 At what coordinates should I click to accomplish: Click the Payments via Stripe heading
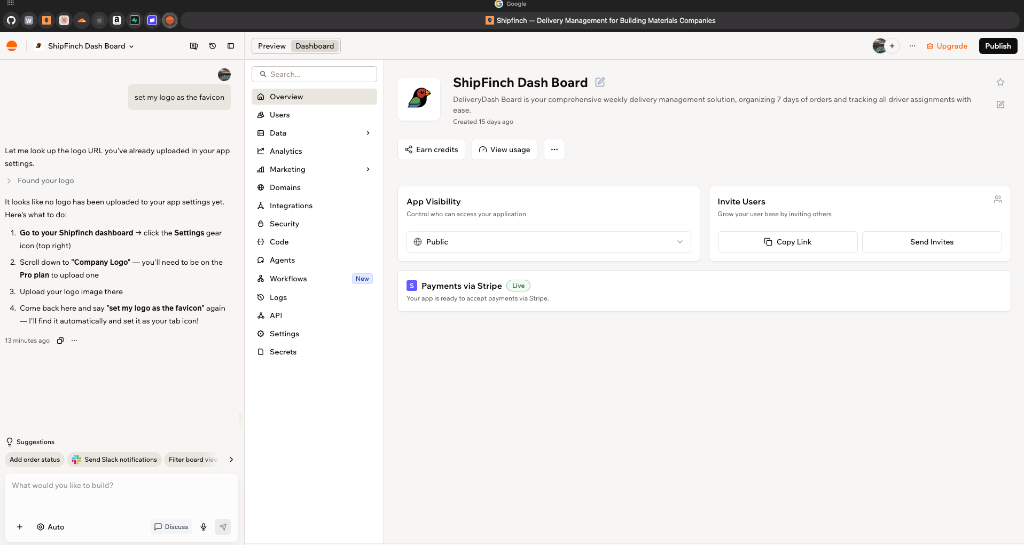462,286
